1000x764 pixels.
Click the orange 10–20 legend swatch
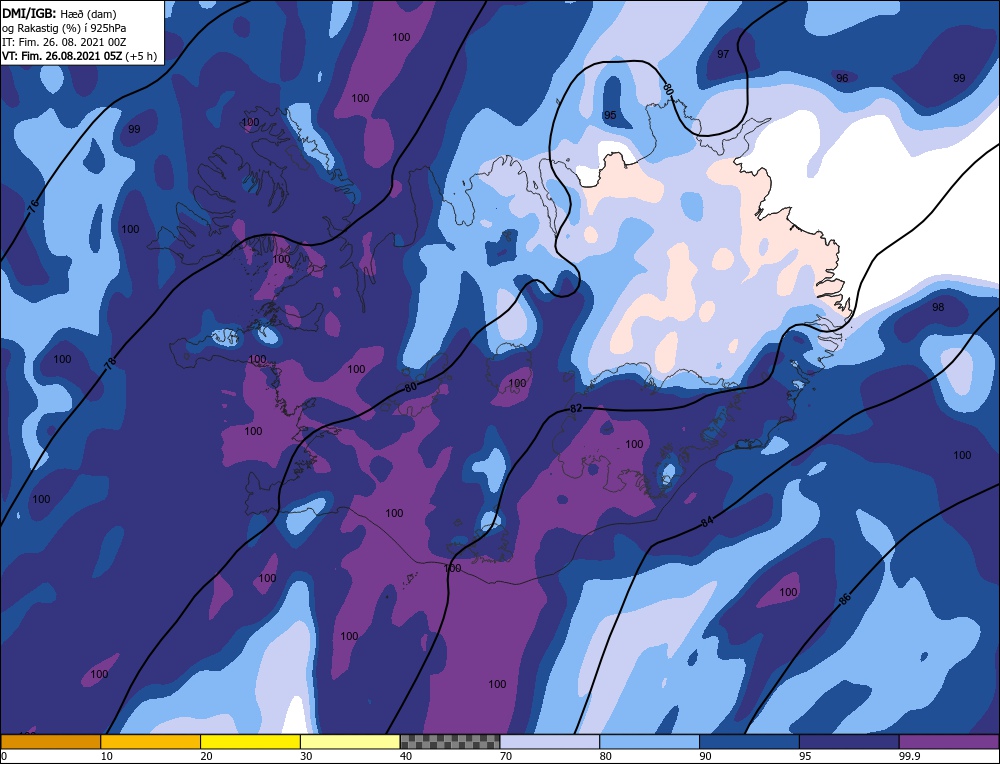151,741
